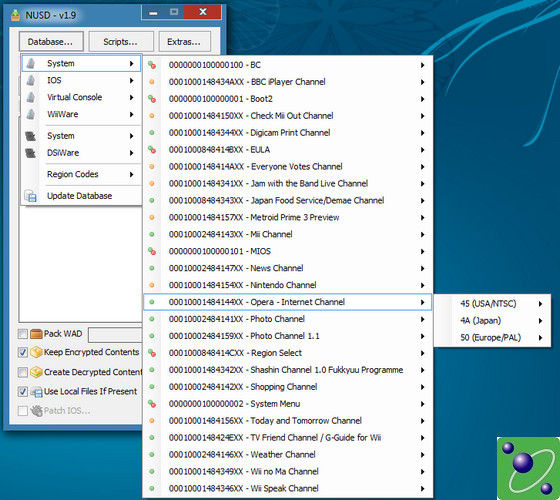Click the status dot beside MIOS
560x500 pixels.
152,251
